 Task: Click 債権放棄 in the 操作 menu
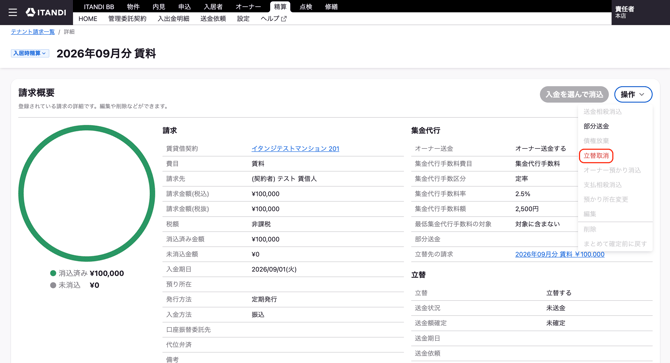(596, 141)
